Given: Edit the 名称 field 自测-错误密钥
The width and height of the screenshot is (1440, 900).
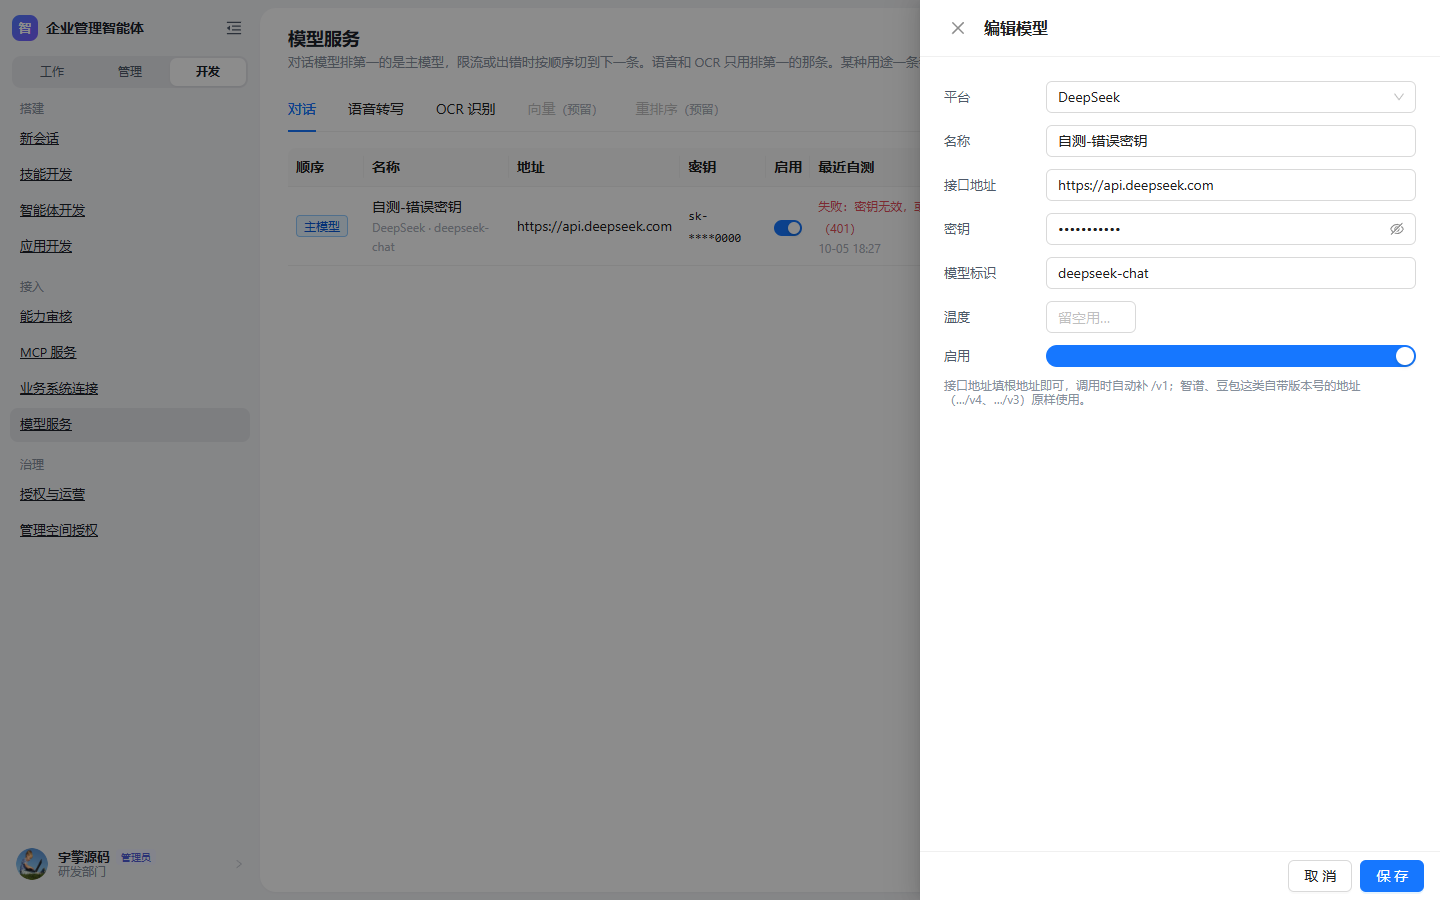Looking at the screenshot, I should point(1231,141).
